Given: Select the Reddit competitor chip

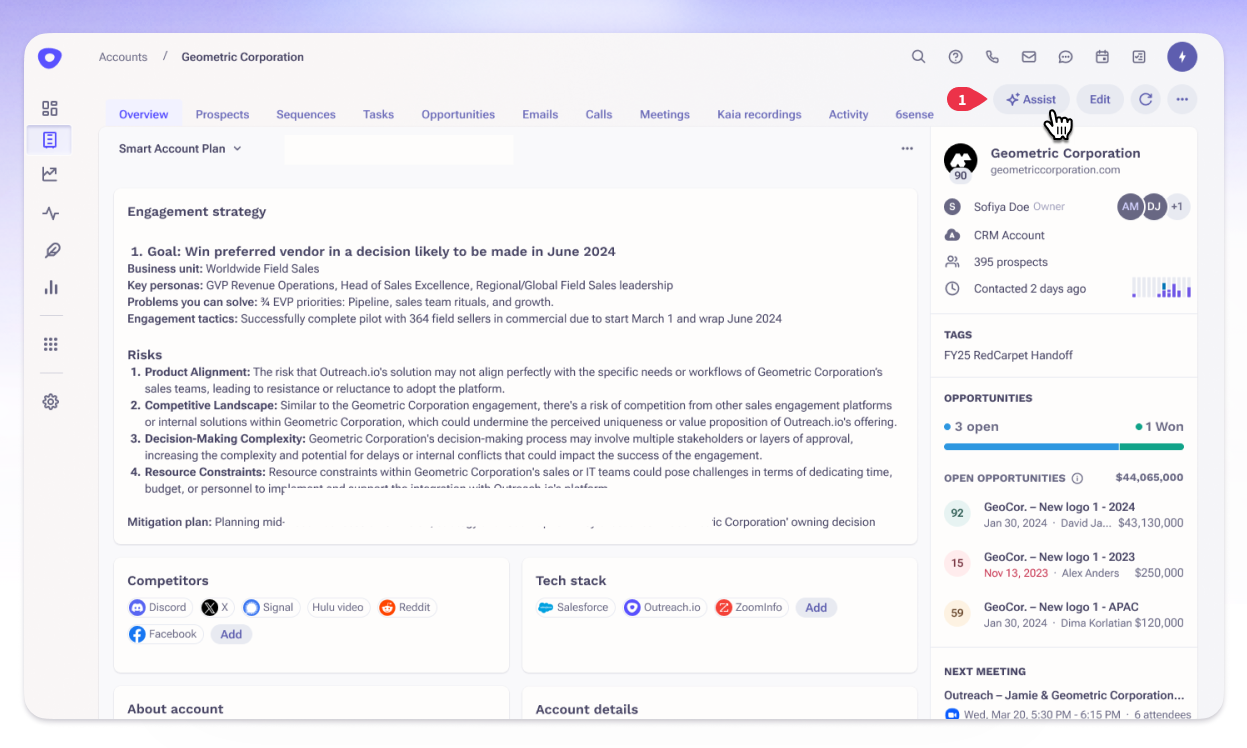Looking at the screenshot, I should [x=405, y=607].
